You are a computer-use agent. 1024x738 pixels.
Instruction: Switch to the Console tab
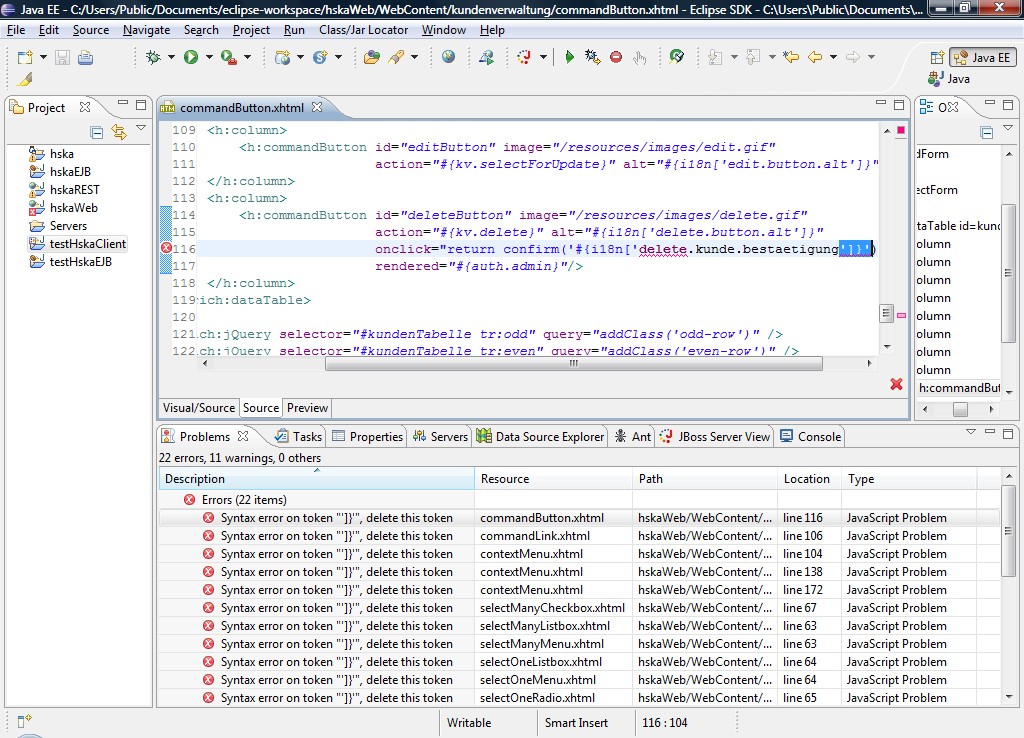(x=810, y=437)
